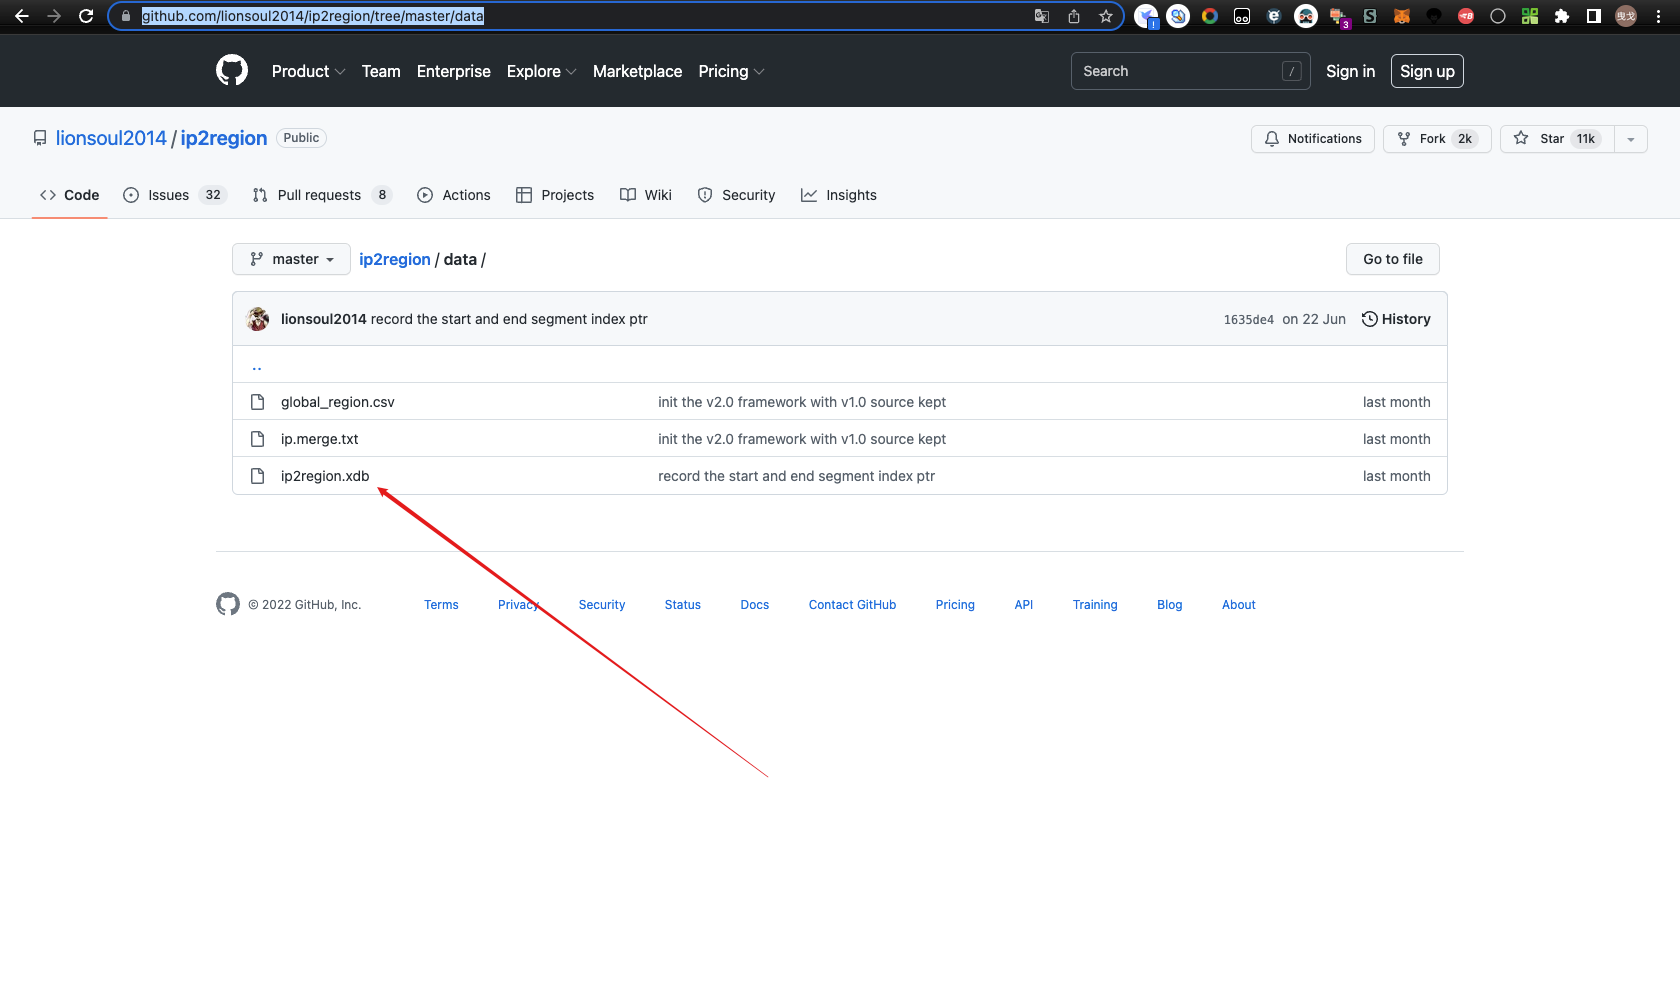Image resolution: width=1680 pixels, height=1005 pixels.
Task: Open the Code tab
Action: 70,195
